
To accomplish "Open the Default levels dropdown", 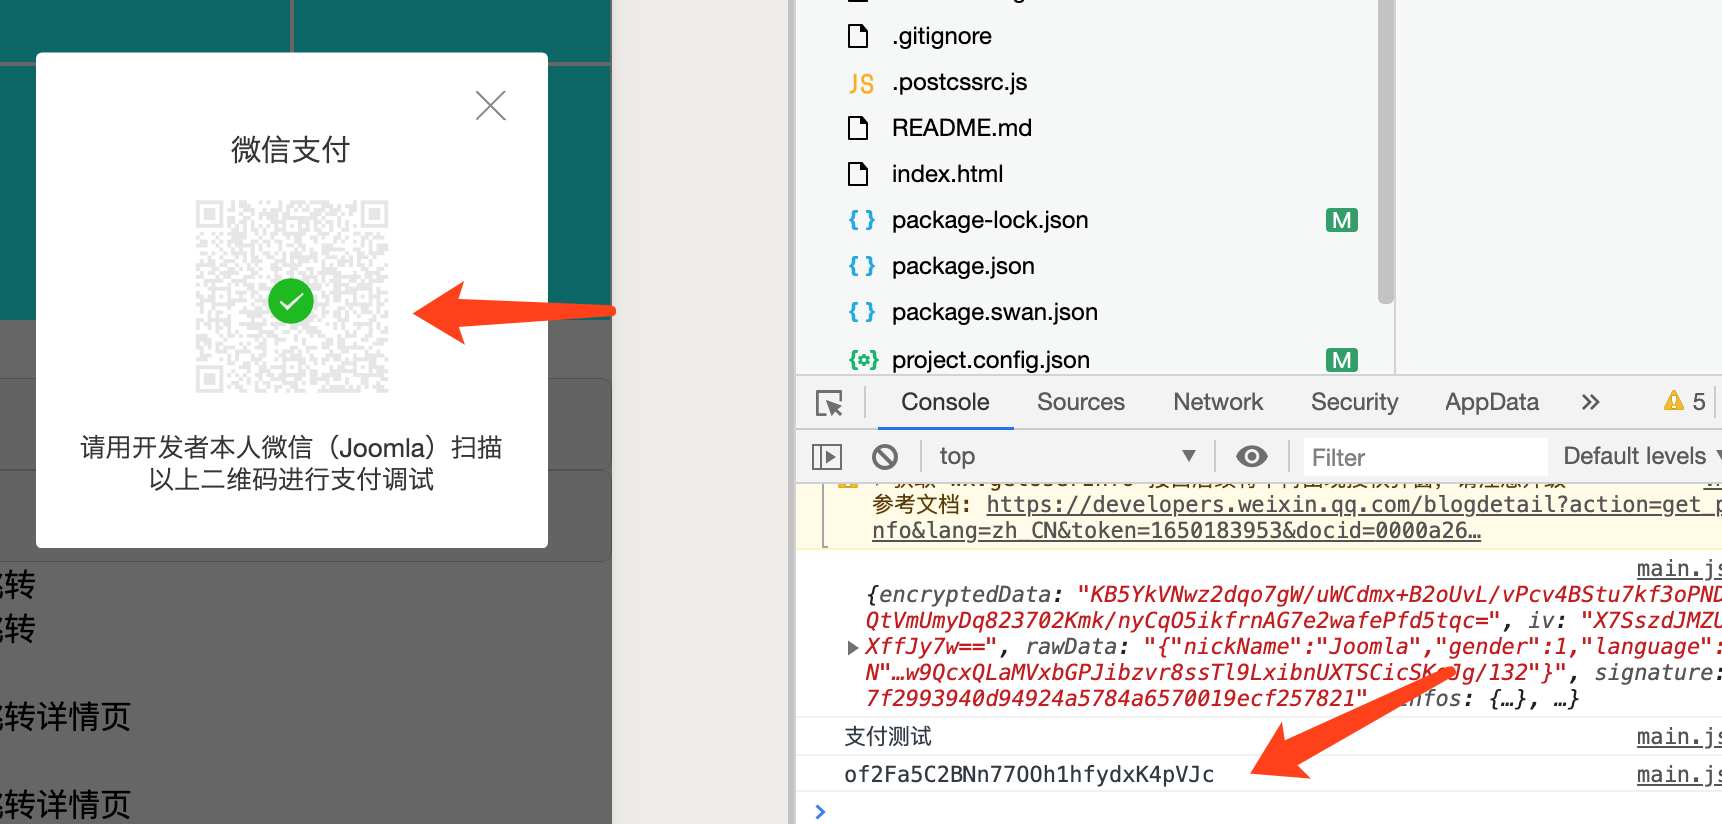I will 1642,456.
